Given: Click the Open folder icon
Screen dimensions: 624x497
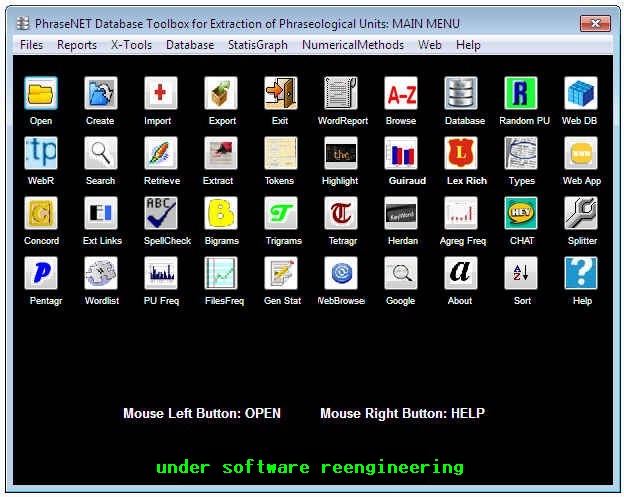Looking at the screenshot, I should click(x=41, y=94).
